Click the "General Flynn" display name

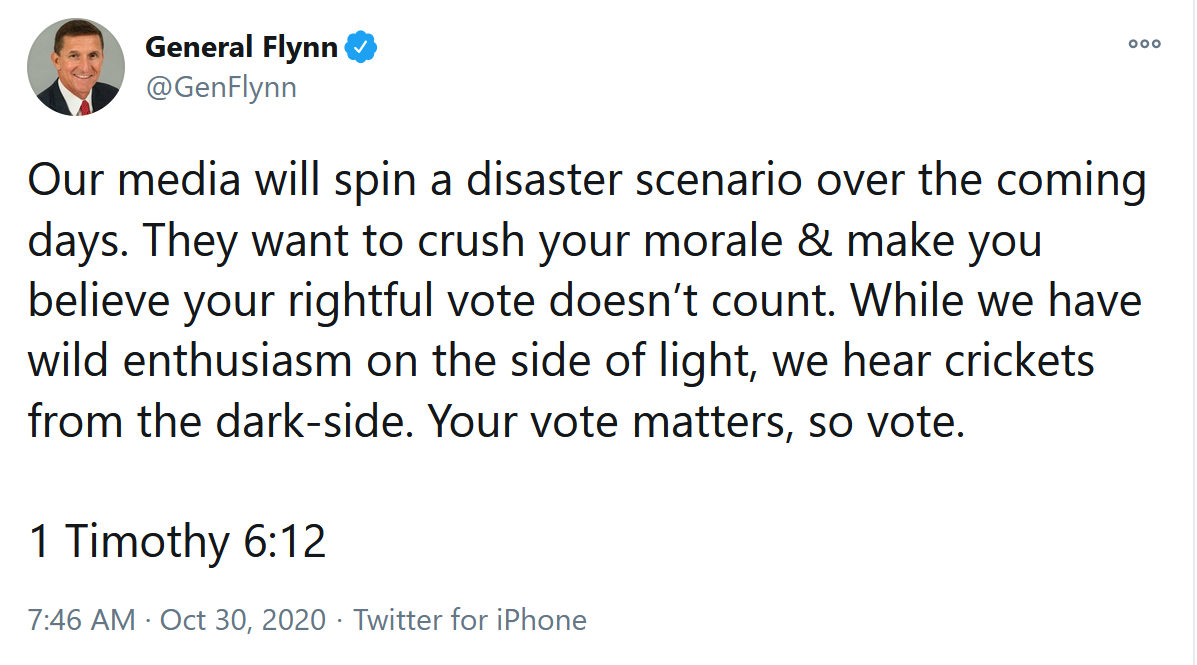[x=241, y=47]
